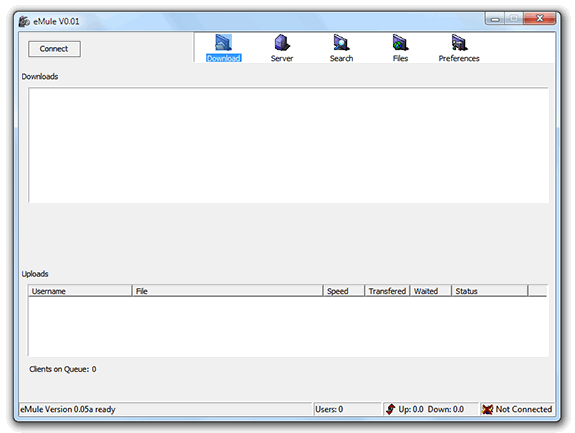Sort uploads by Speed column
The height and width of the screenshot is (433, 575).
[344, 291]
